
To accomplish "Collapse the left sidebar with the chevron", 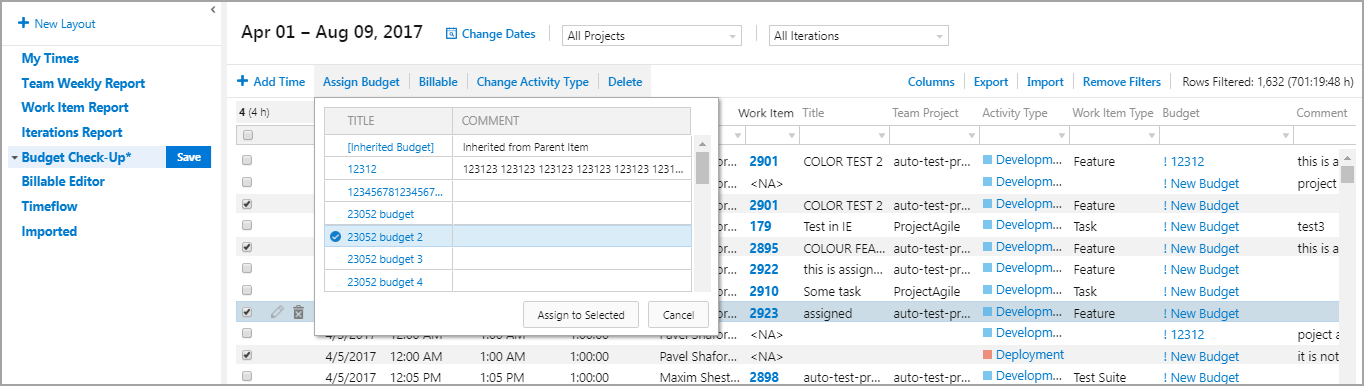I will click(x=212, y=9).
